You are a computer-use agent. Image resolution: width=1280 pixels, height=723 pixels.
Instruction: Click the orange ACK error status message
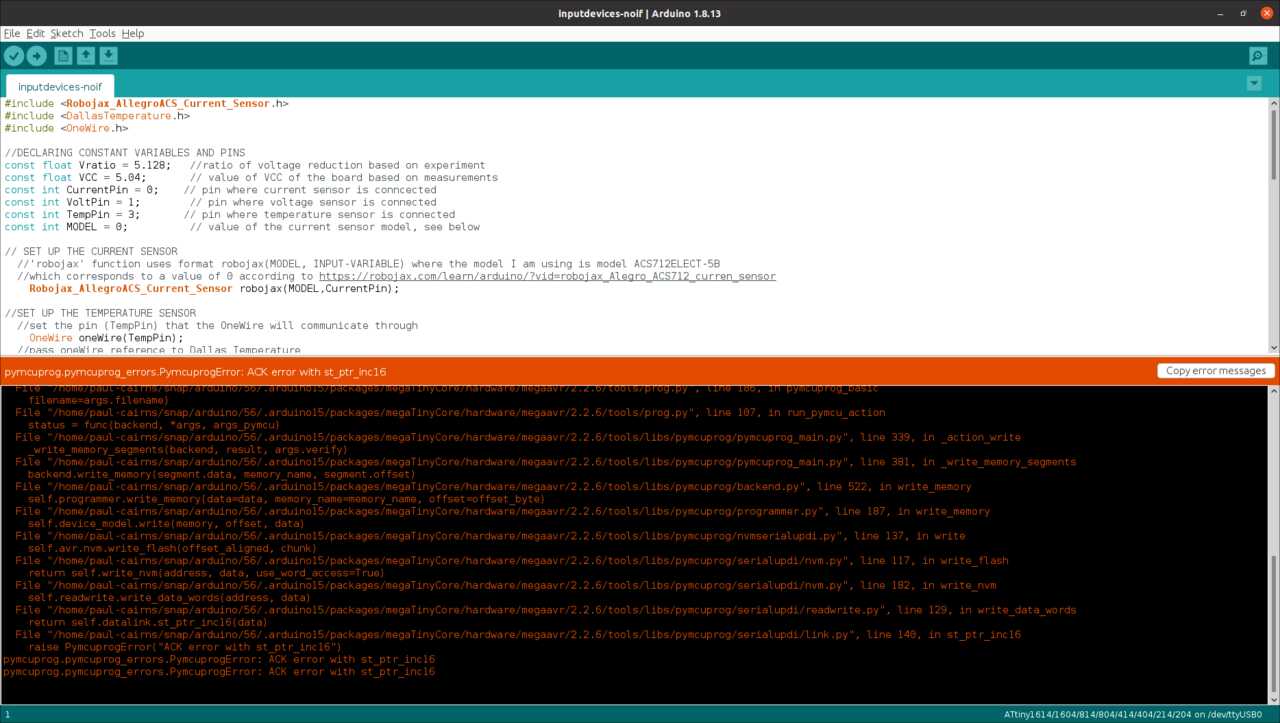[195, 372]
